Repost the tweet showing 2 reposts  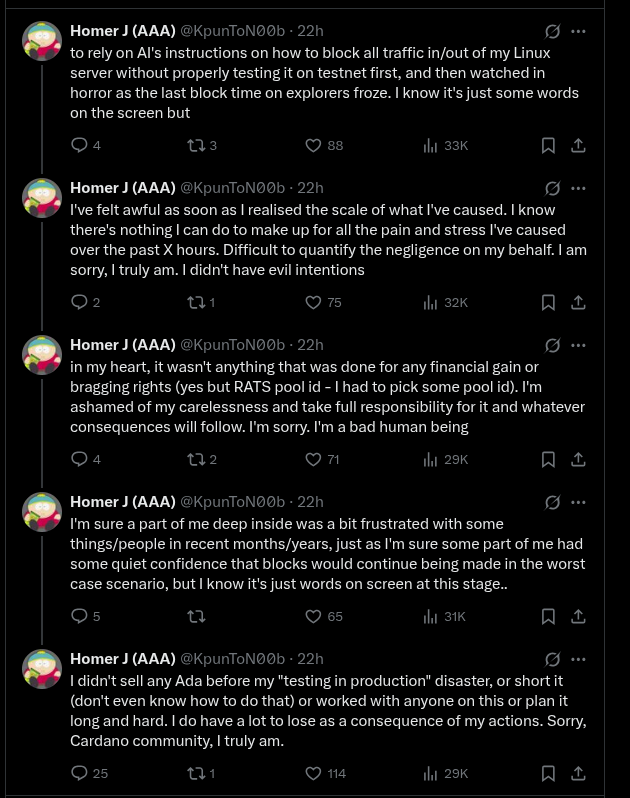click(196, 459)
